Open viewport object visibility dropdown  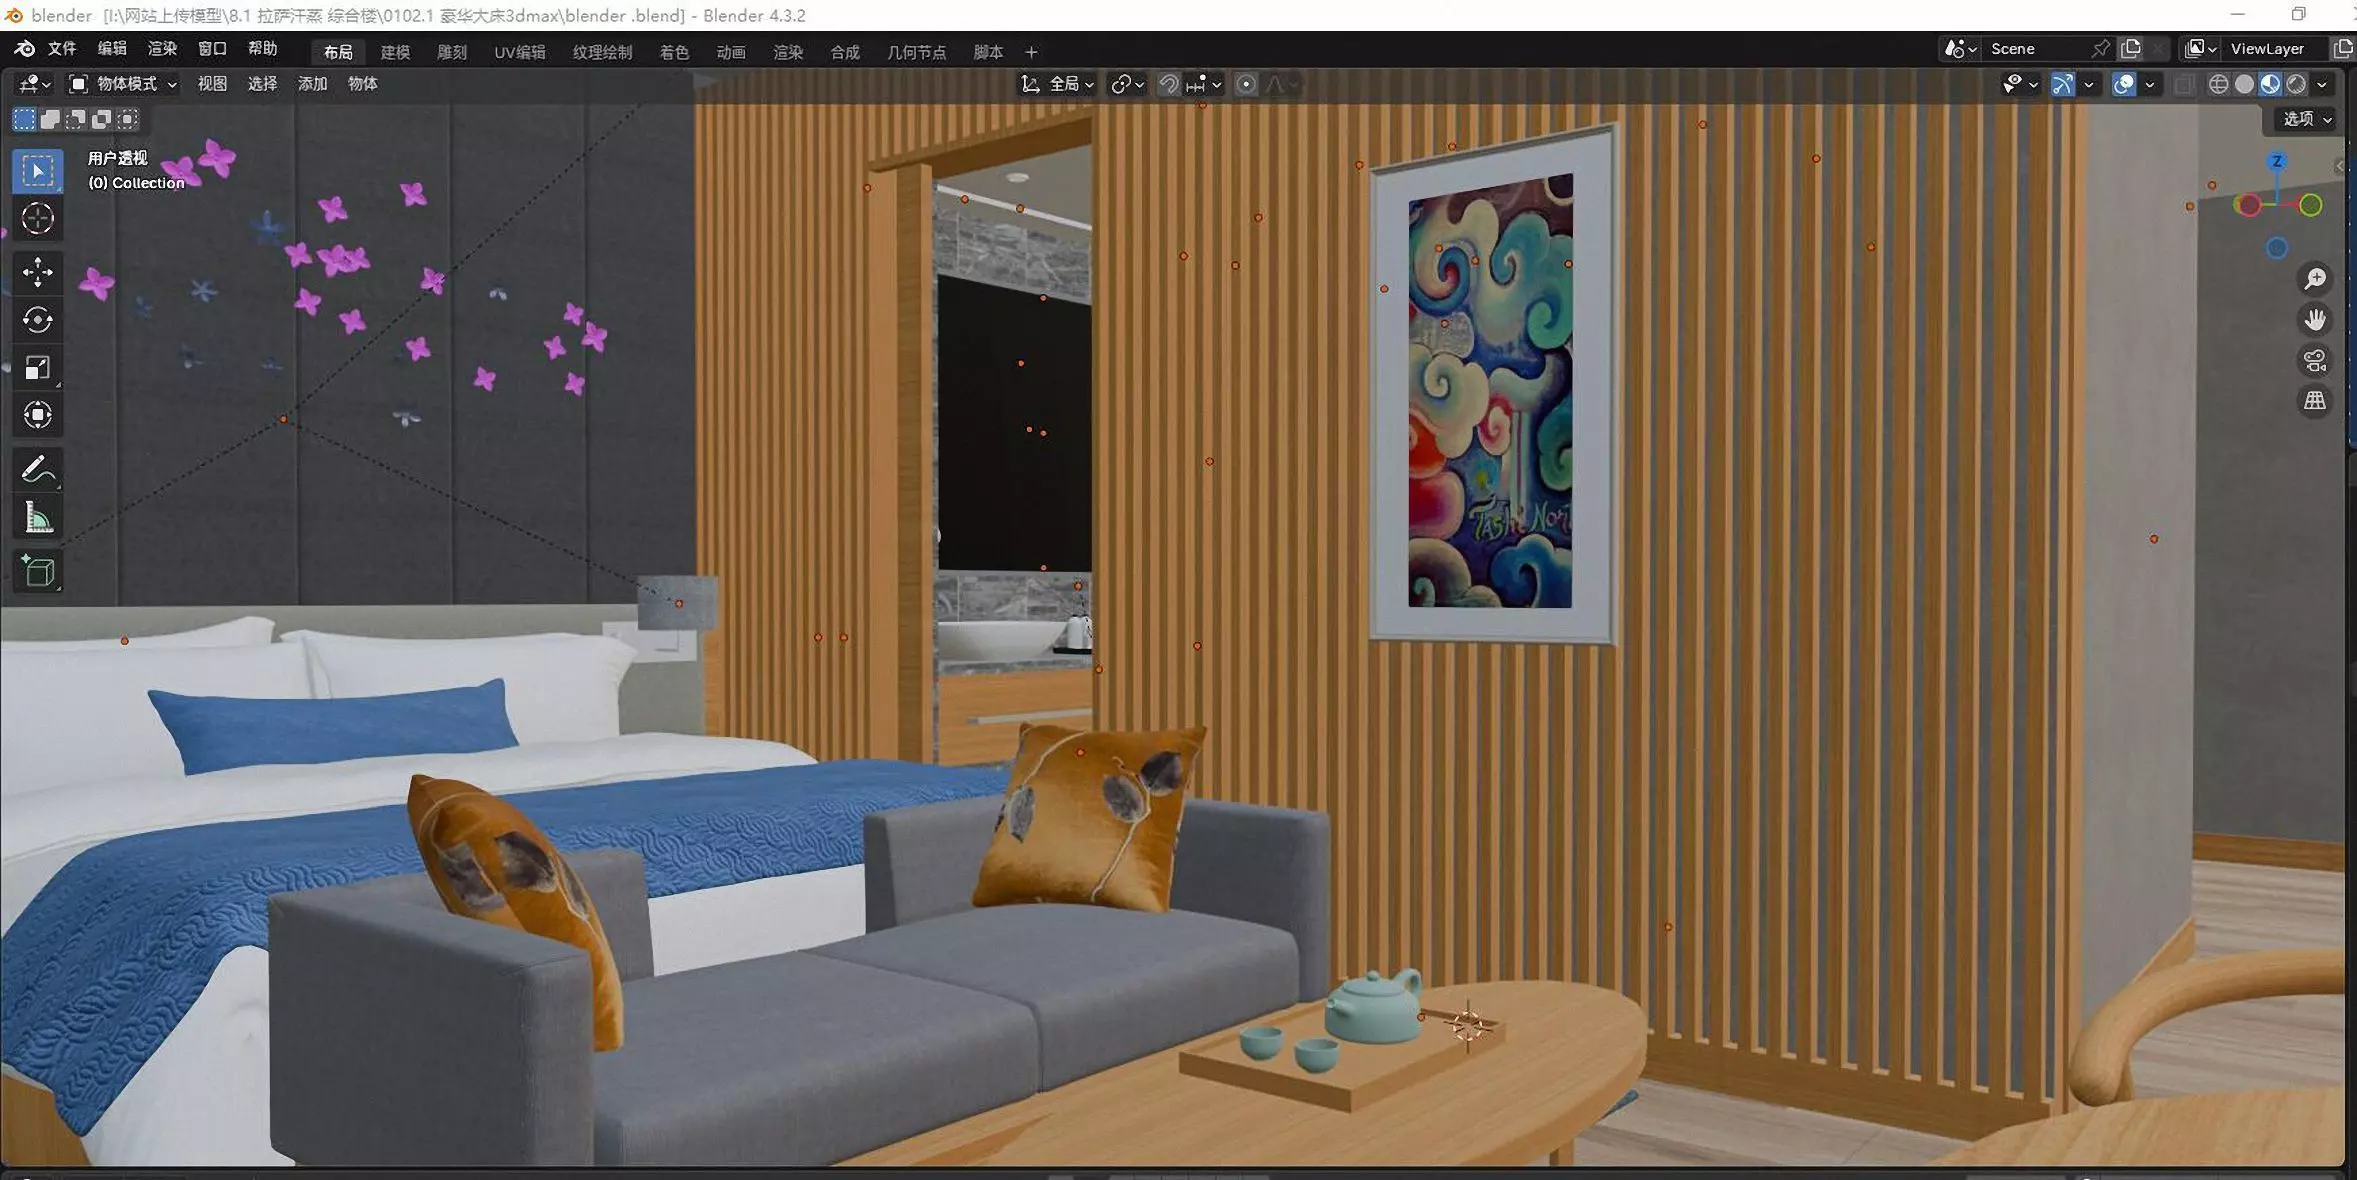[x=2020, y=85]
